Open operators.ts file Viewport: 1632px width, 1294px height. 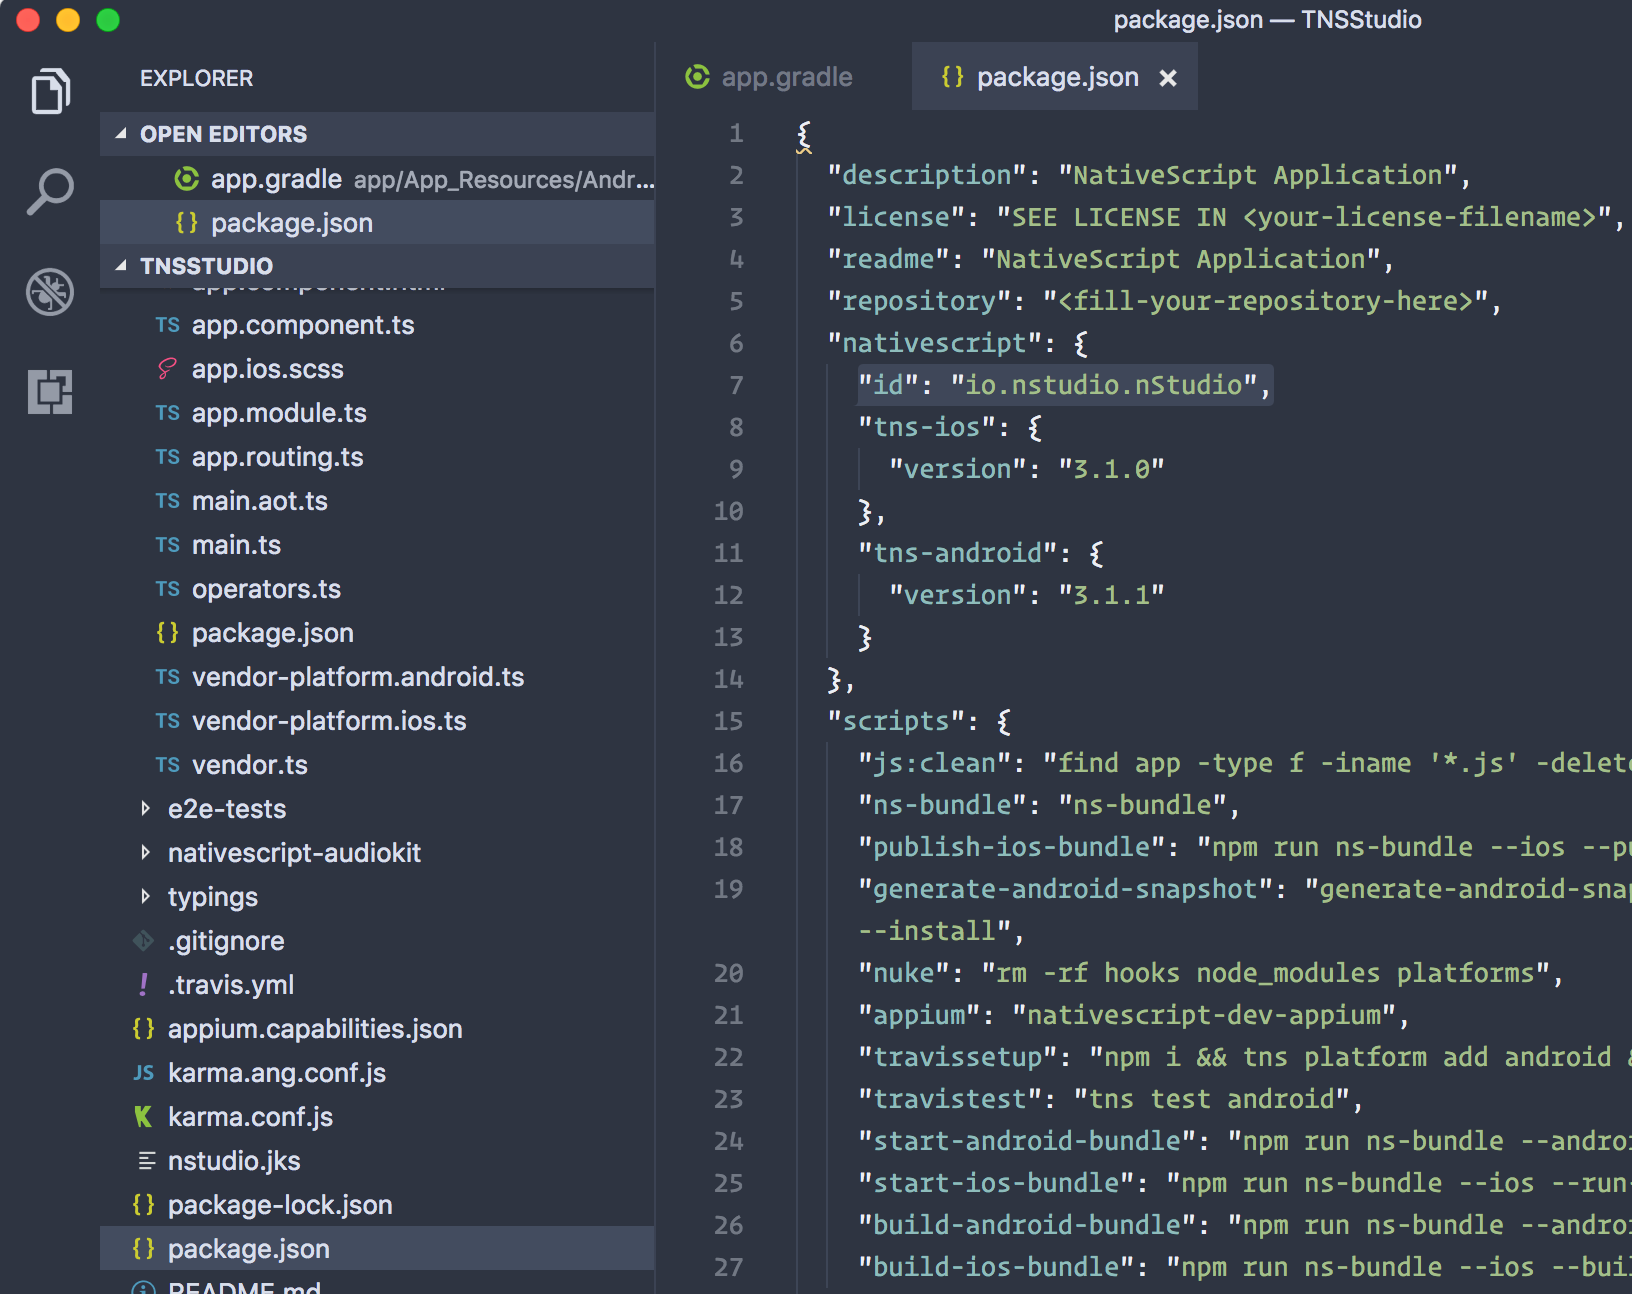coord(378,589)
